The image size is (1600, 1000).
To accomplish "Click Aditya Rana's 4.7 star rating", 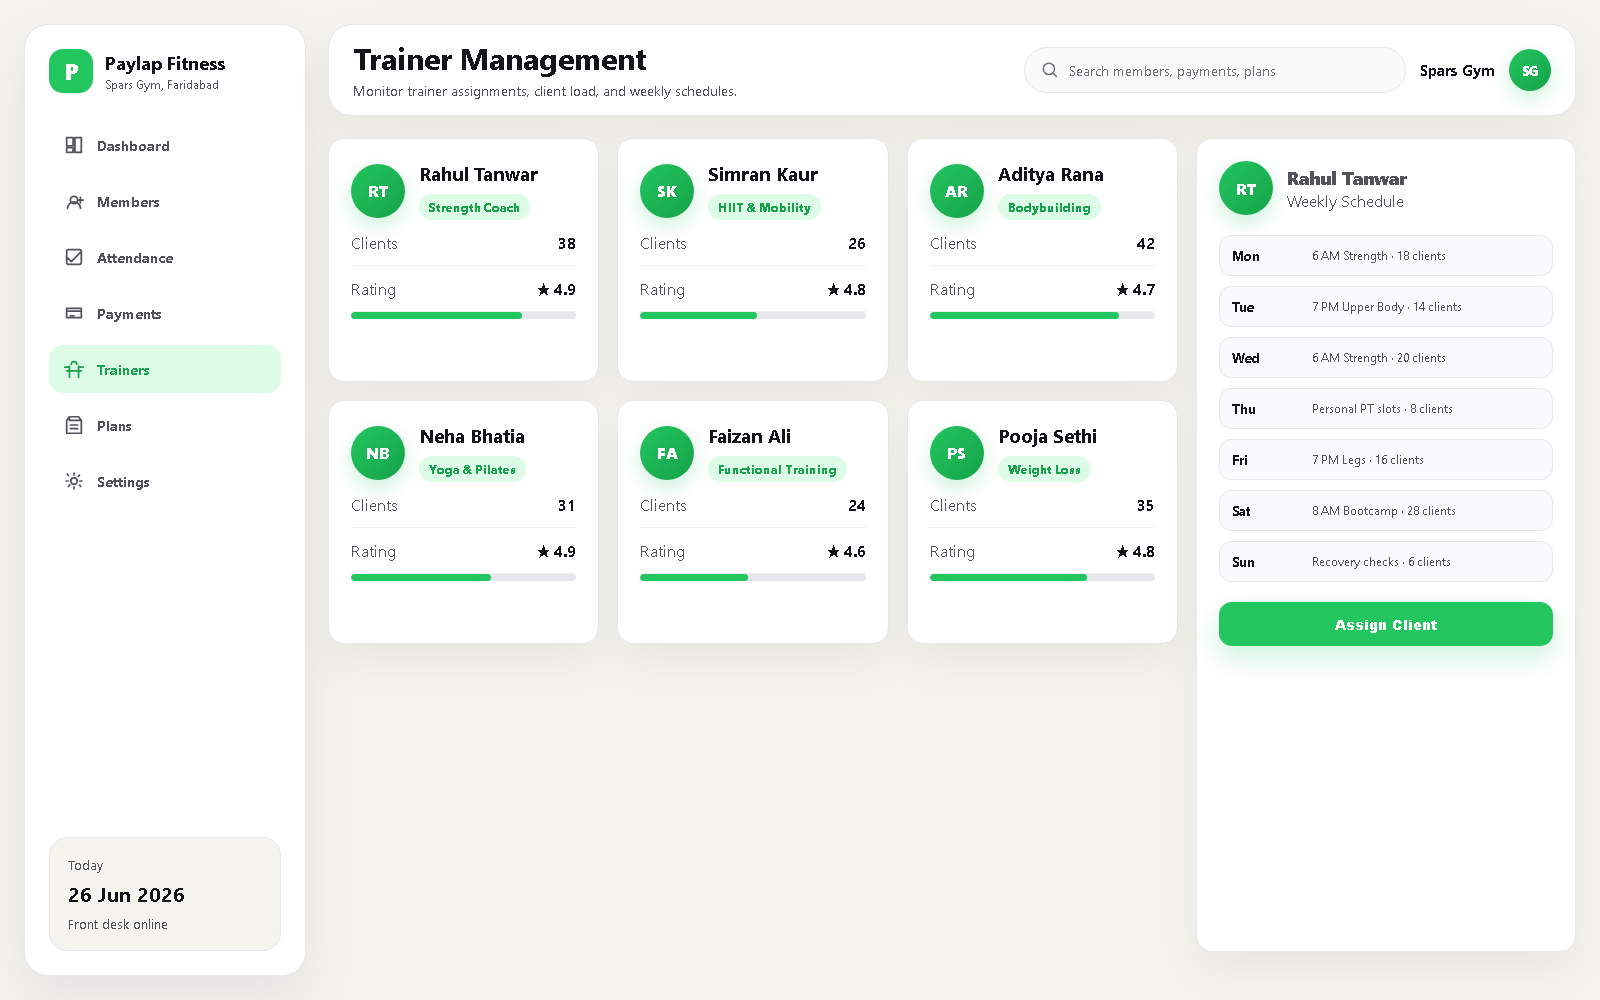I will 1136,289.
